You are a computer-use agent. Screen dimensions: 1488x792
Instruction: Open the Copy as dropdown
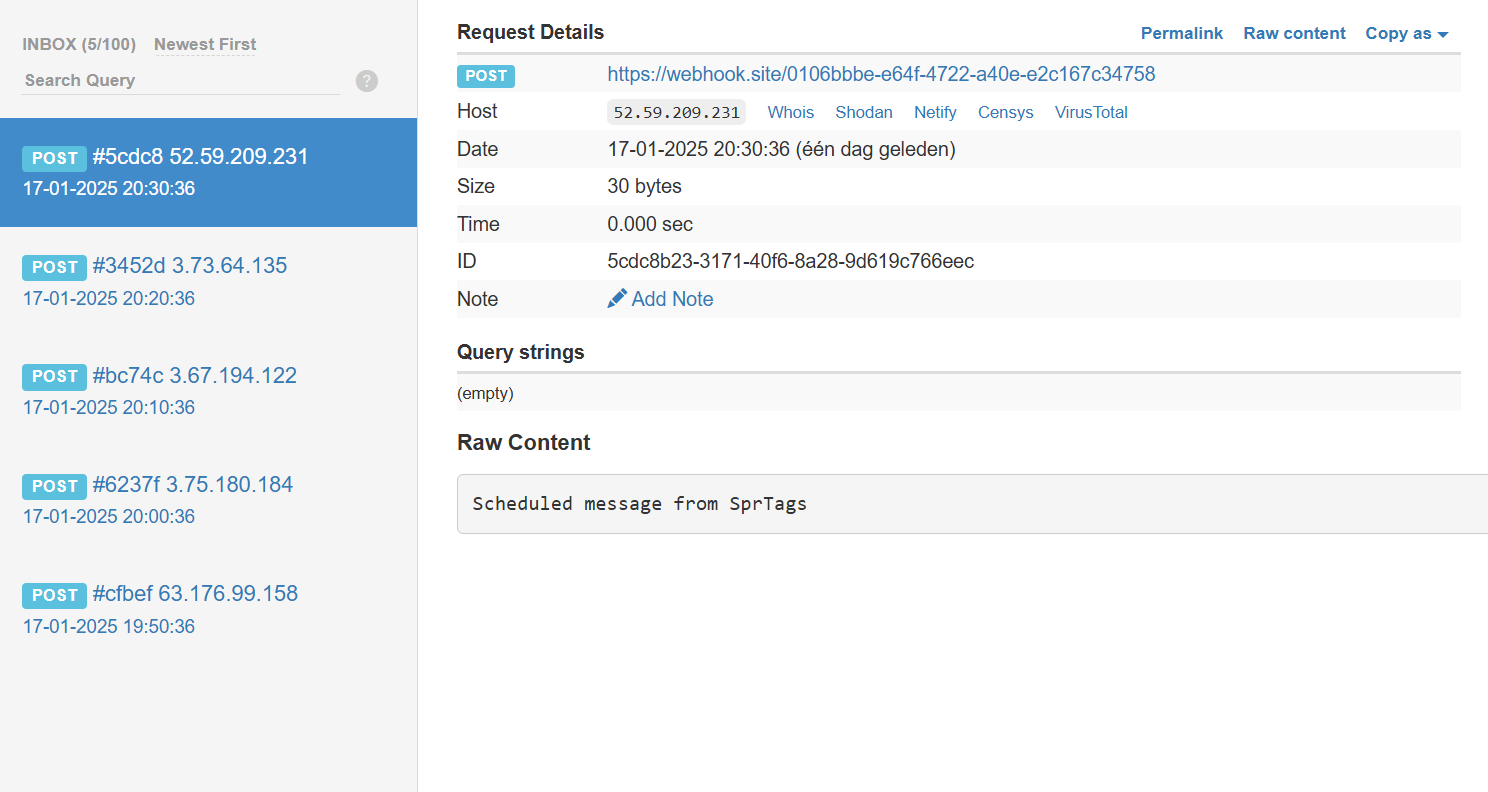(1406, 33)
